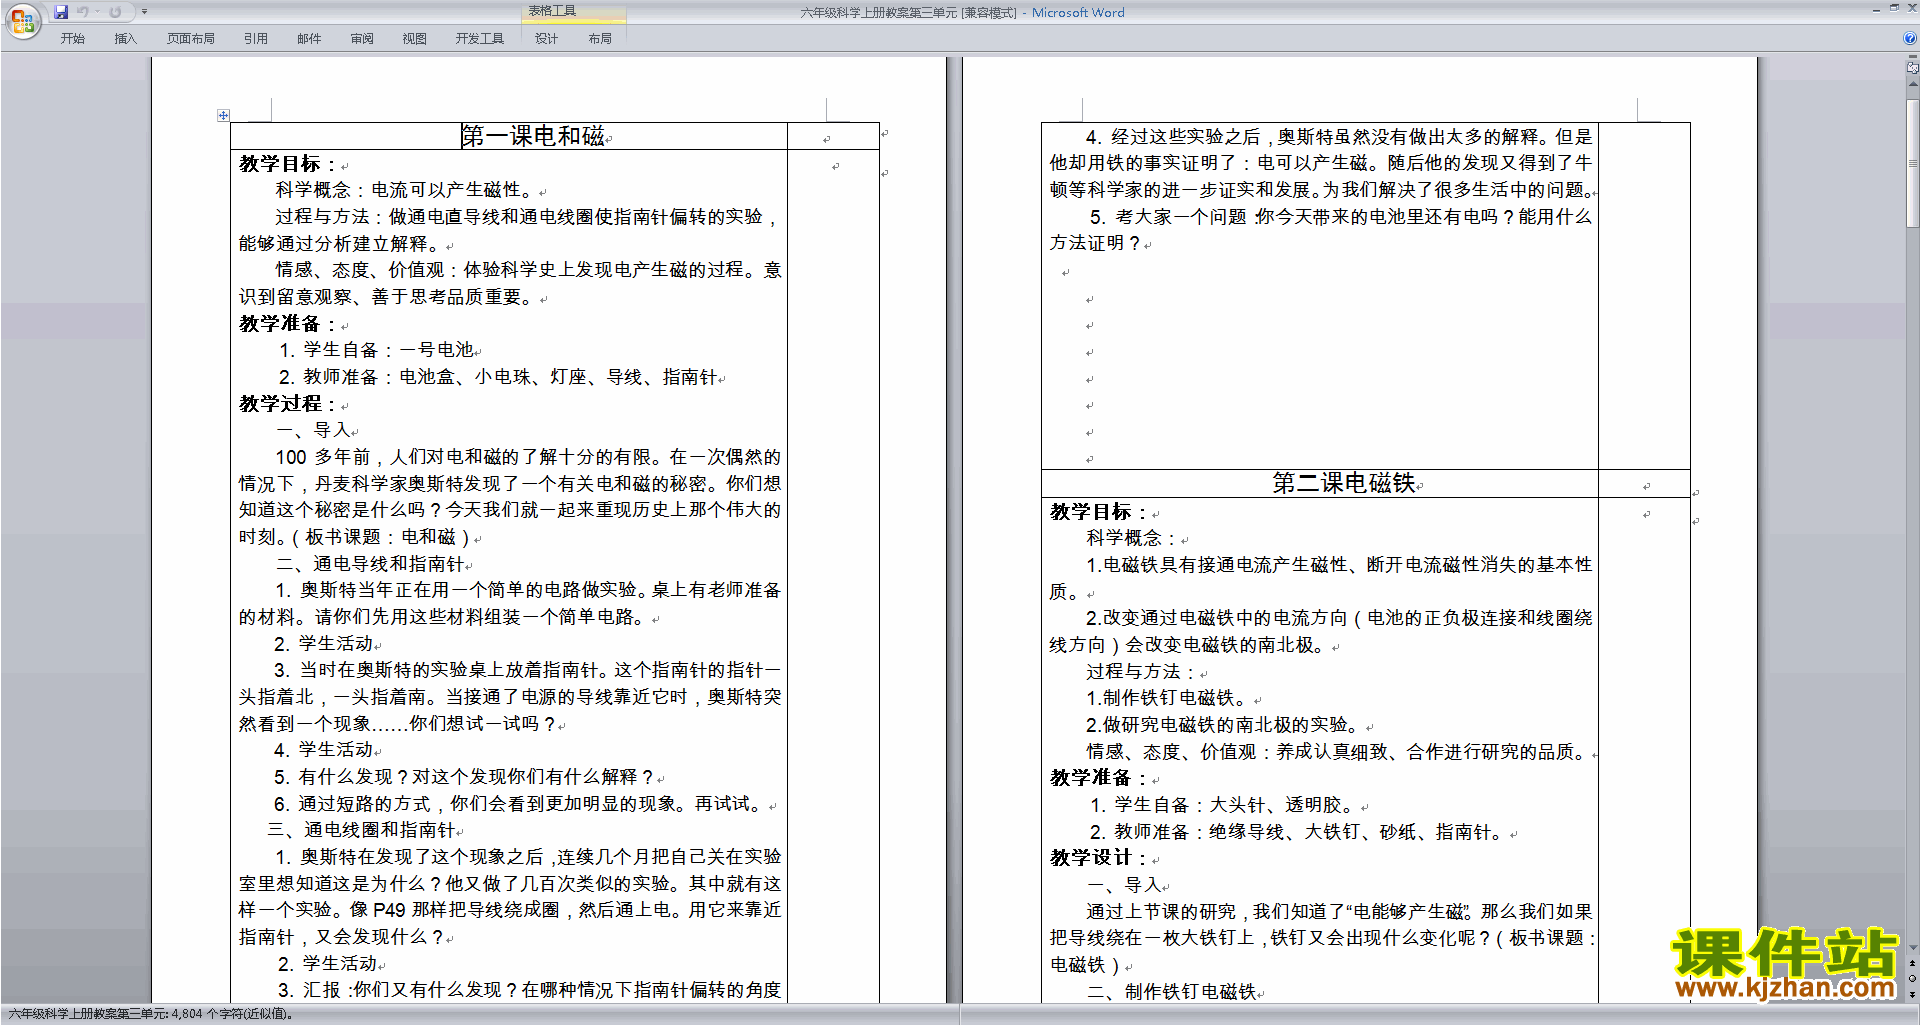Open the 开发工具 ribbon tab
The image size is (1920, 1025).
click(480, 38)
